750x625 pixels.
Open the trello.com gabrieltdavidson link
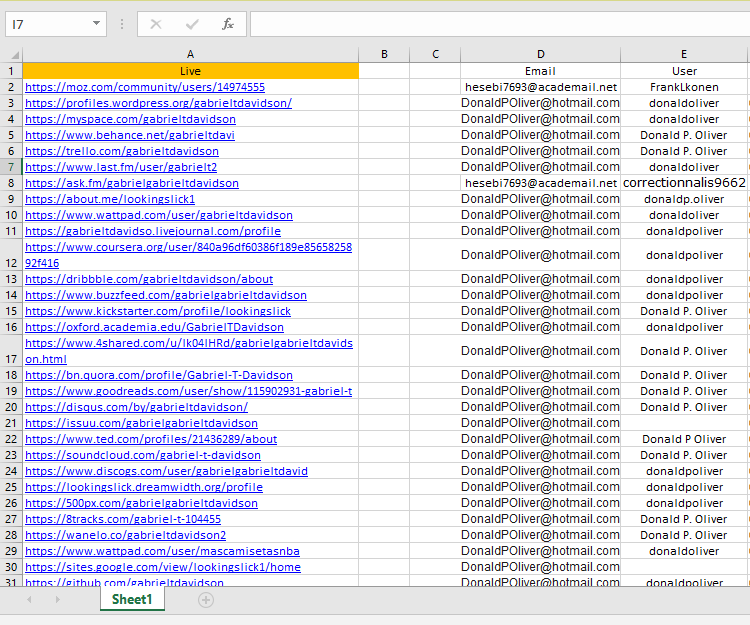click(122, 151)
